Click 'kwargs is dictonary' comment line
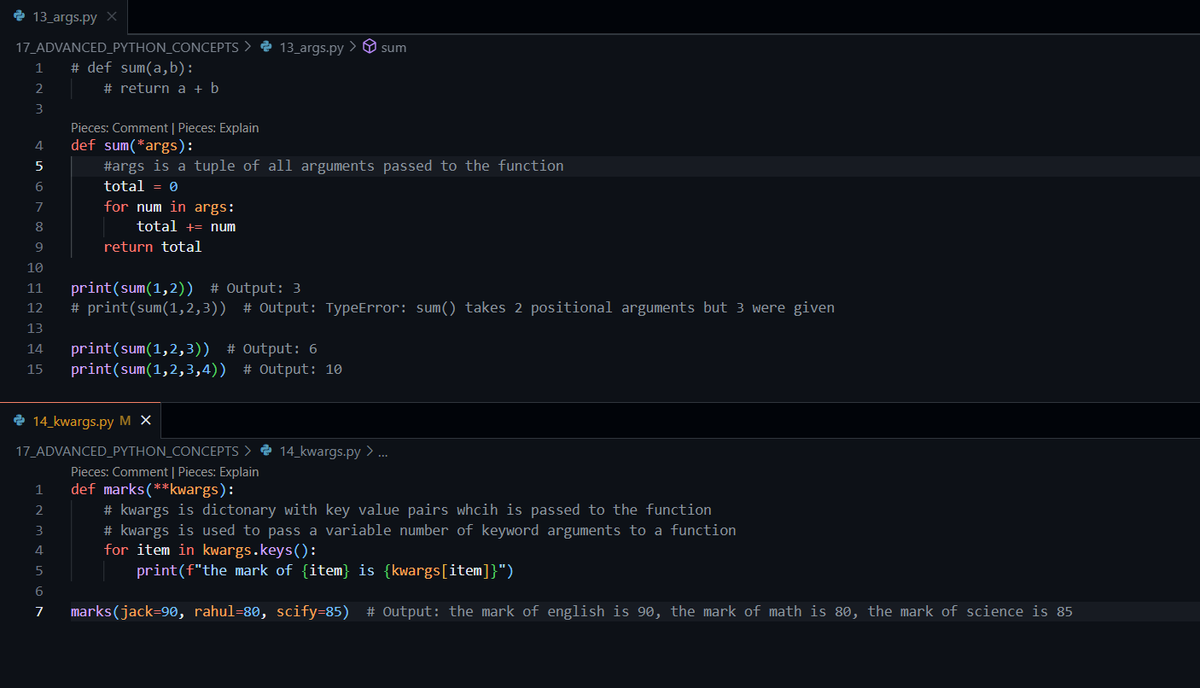 408,510
